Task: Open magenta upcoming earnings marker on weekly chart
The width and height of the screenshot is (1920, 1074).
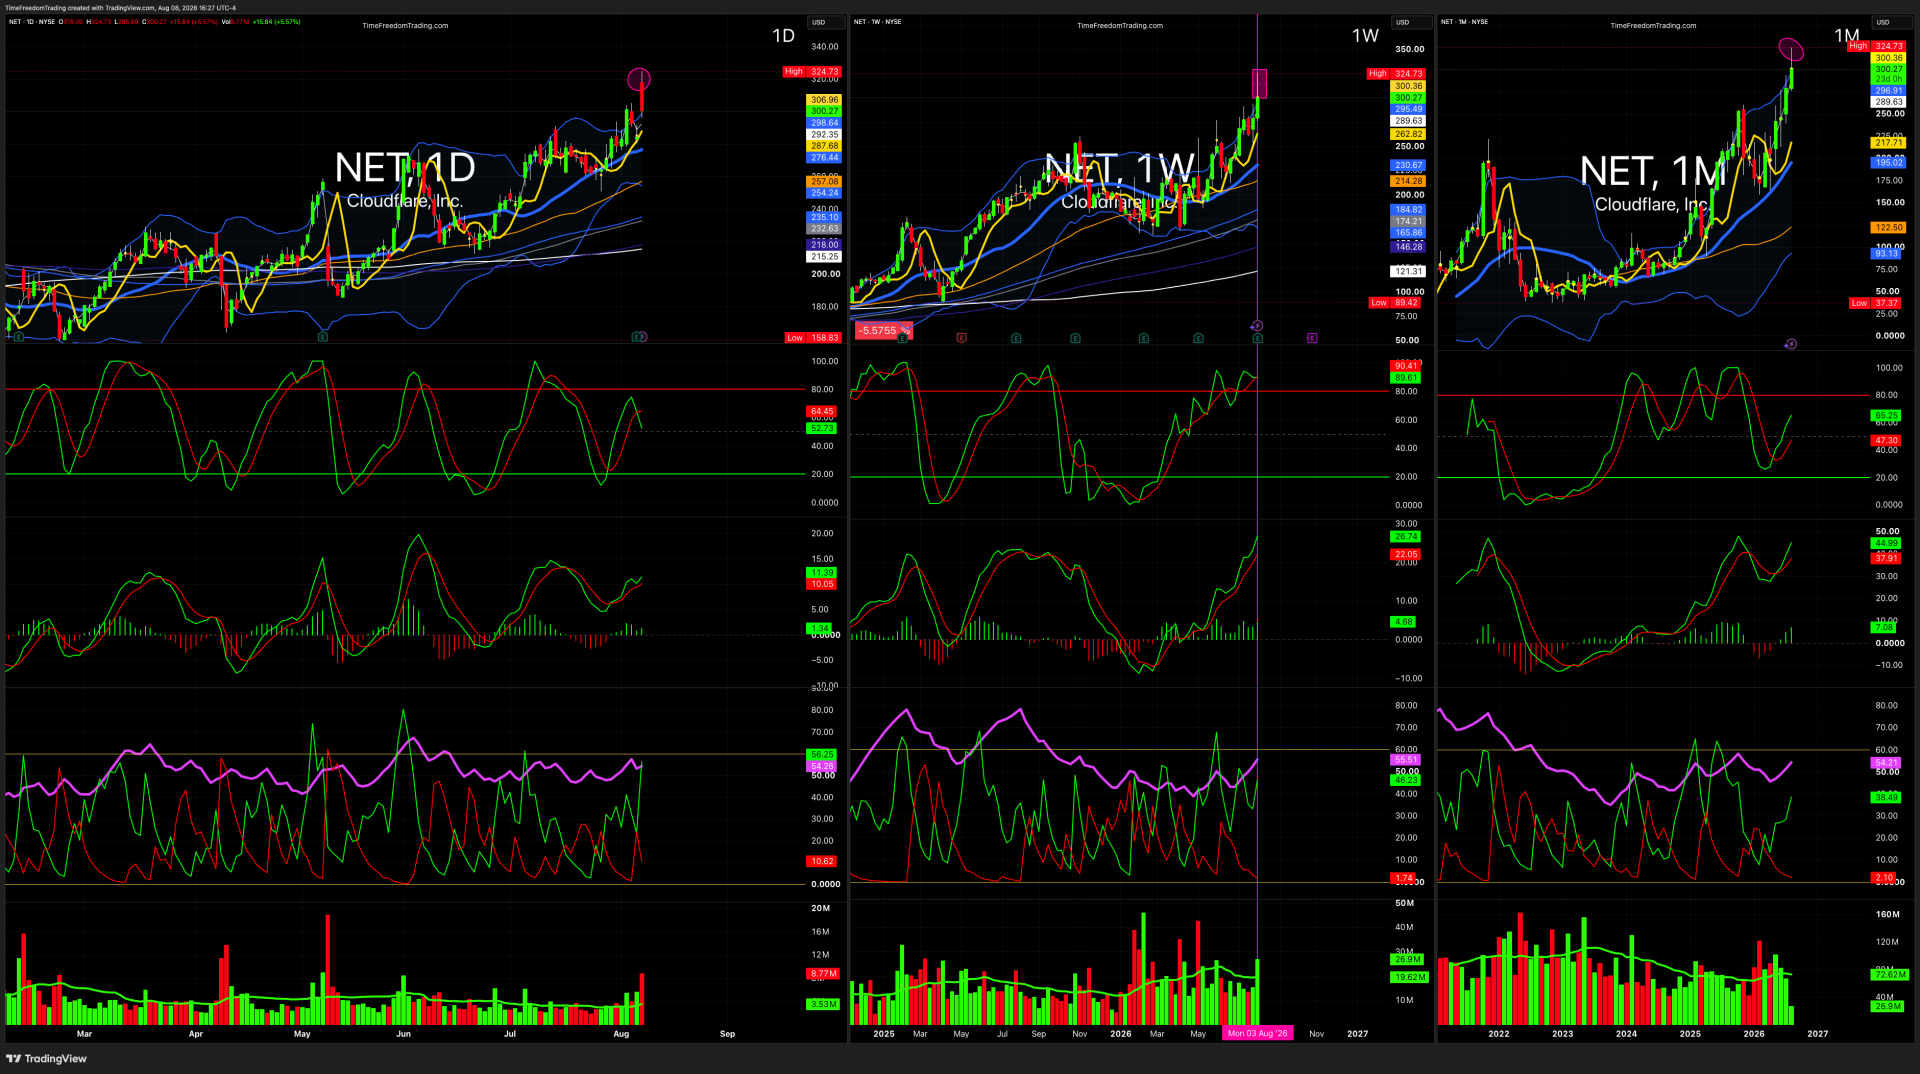Action: click(1312, 338)
